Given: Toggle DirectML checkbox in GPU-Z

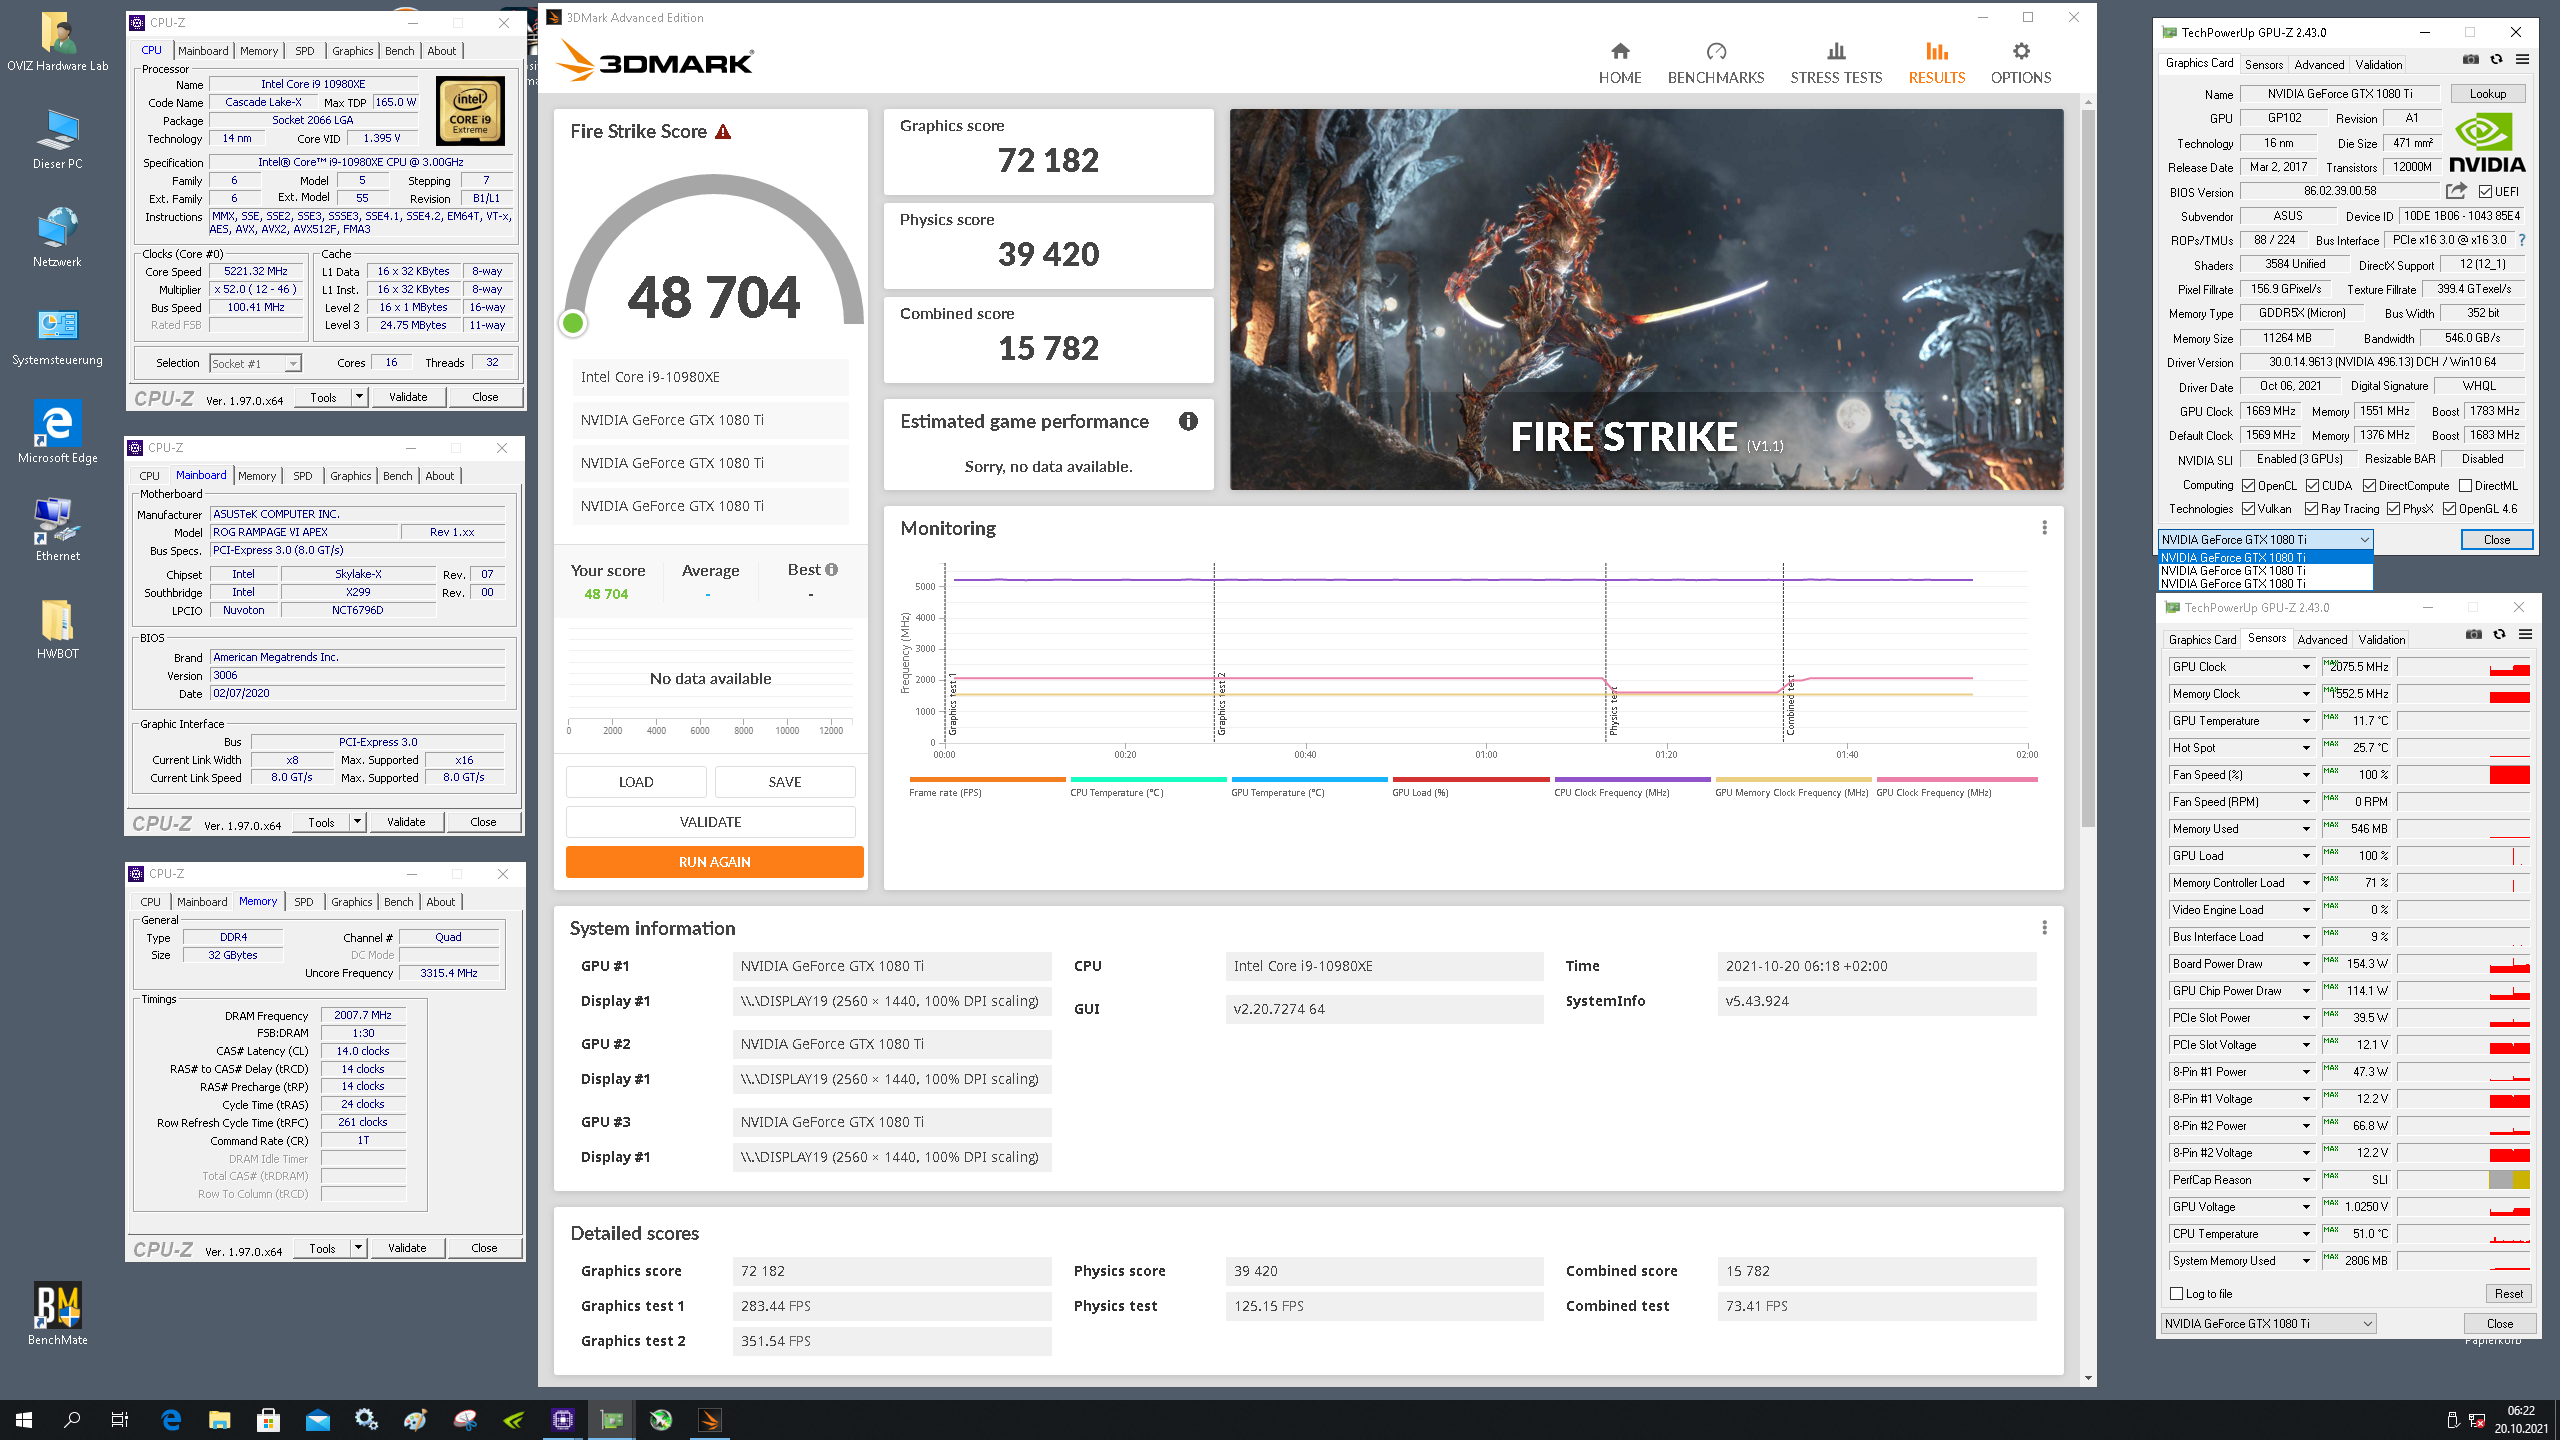Looking at the screenshot, I should click(x=2465, y=486).
